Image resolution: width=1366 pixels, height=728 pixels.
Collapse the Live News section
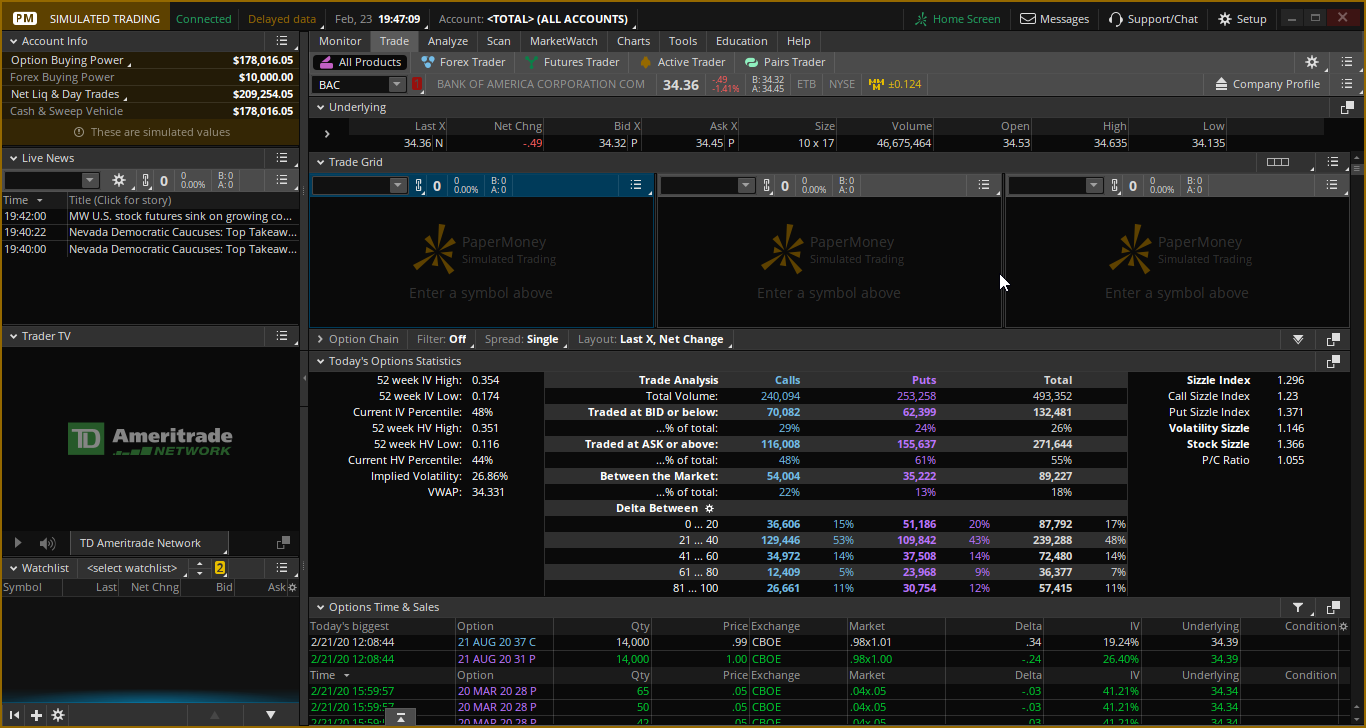coord(13,158)
